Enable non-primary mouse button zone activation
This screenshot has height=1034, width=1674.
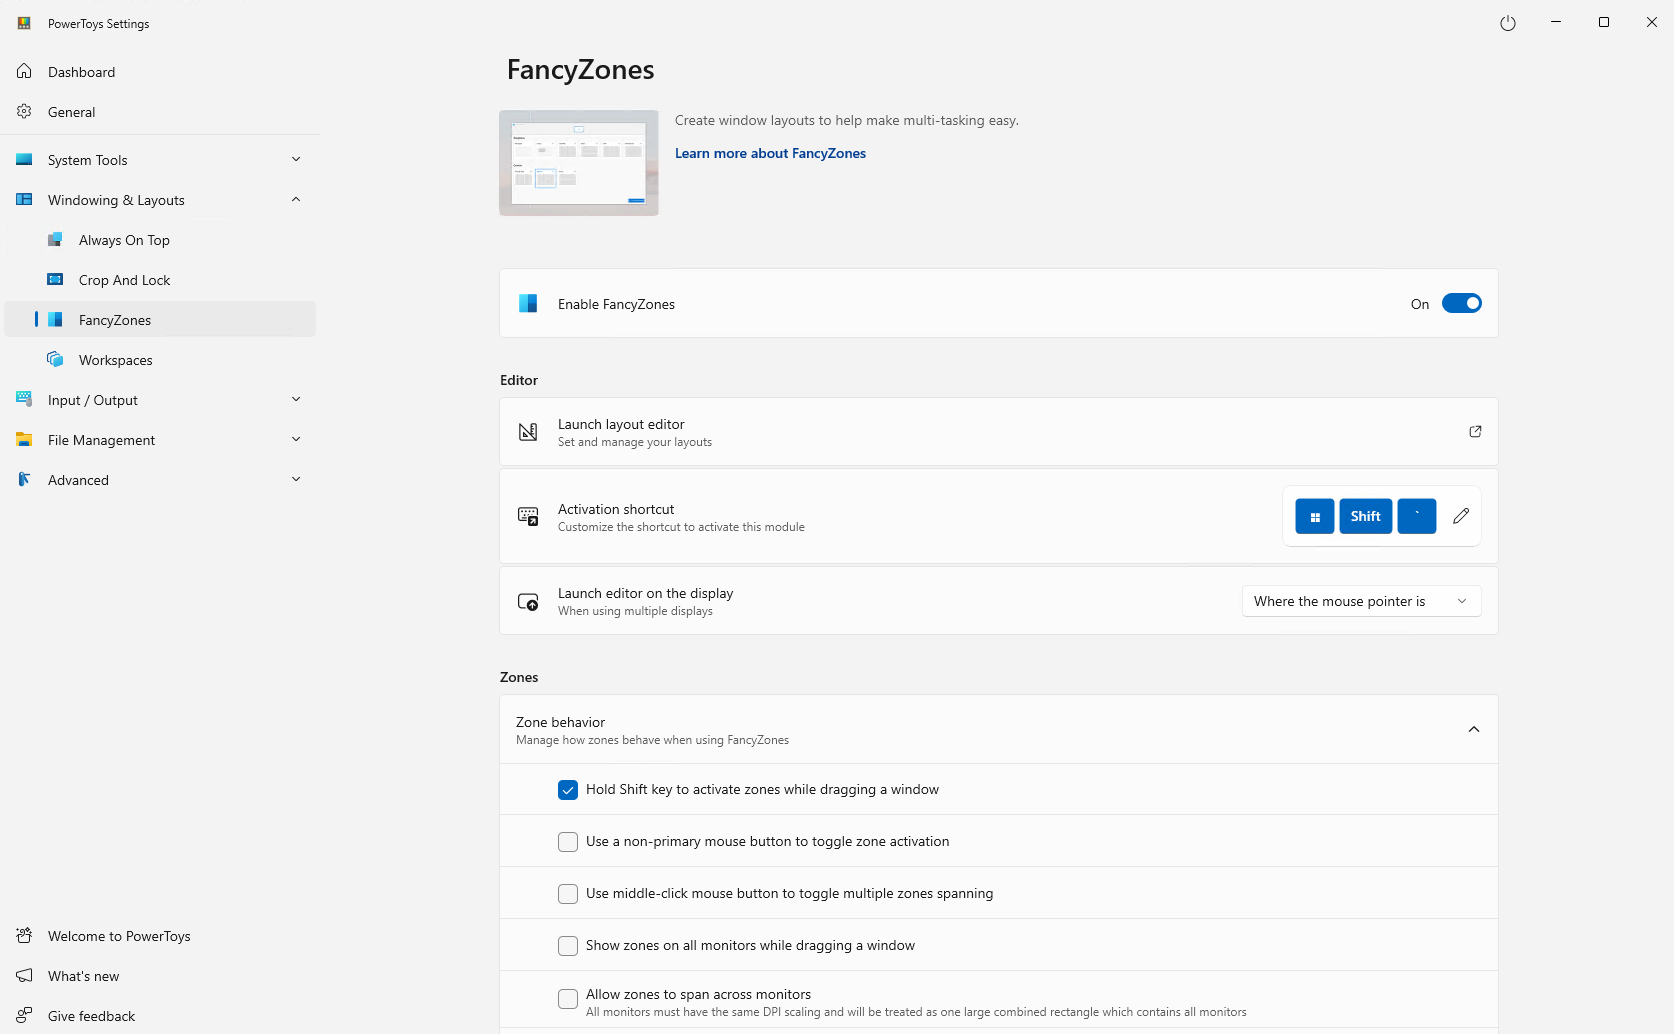(568, 842)
